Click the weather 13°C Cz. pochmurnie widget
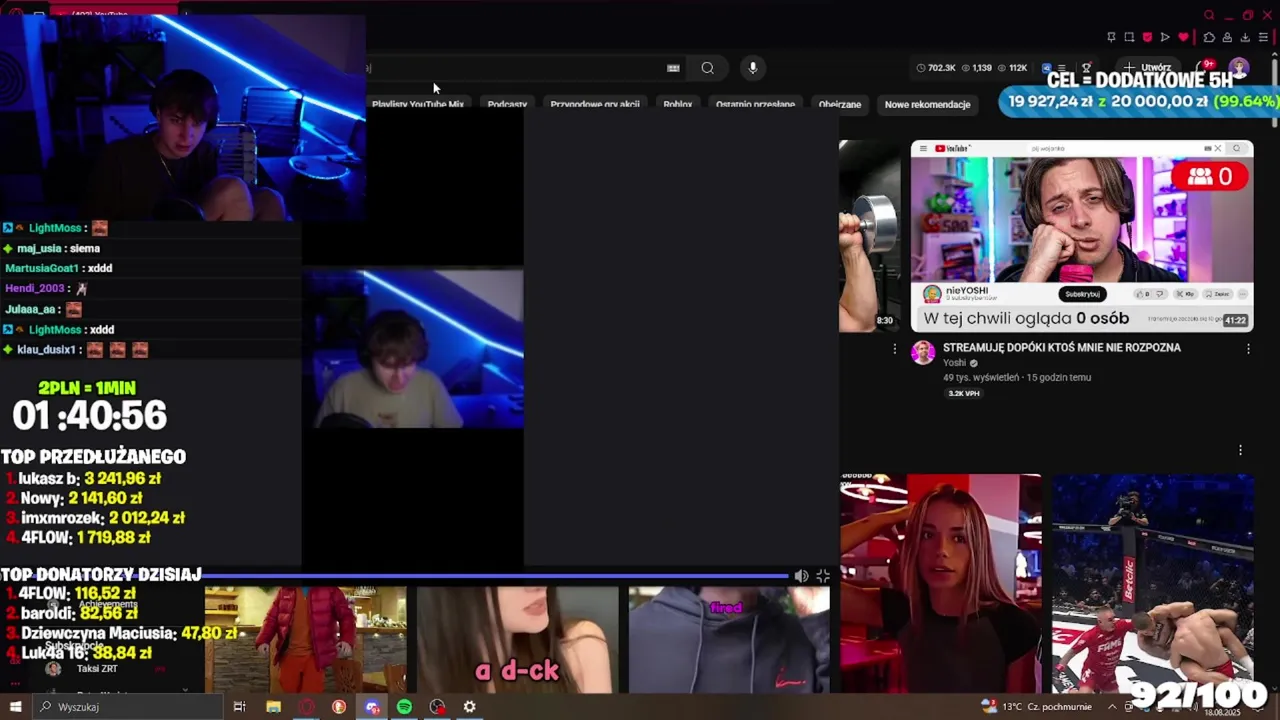 pyautogui.click(x=1036, y=707)
